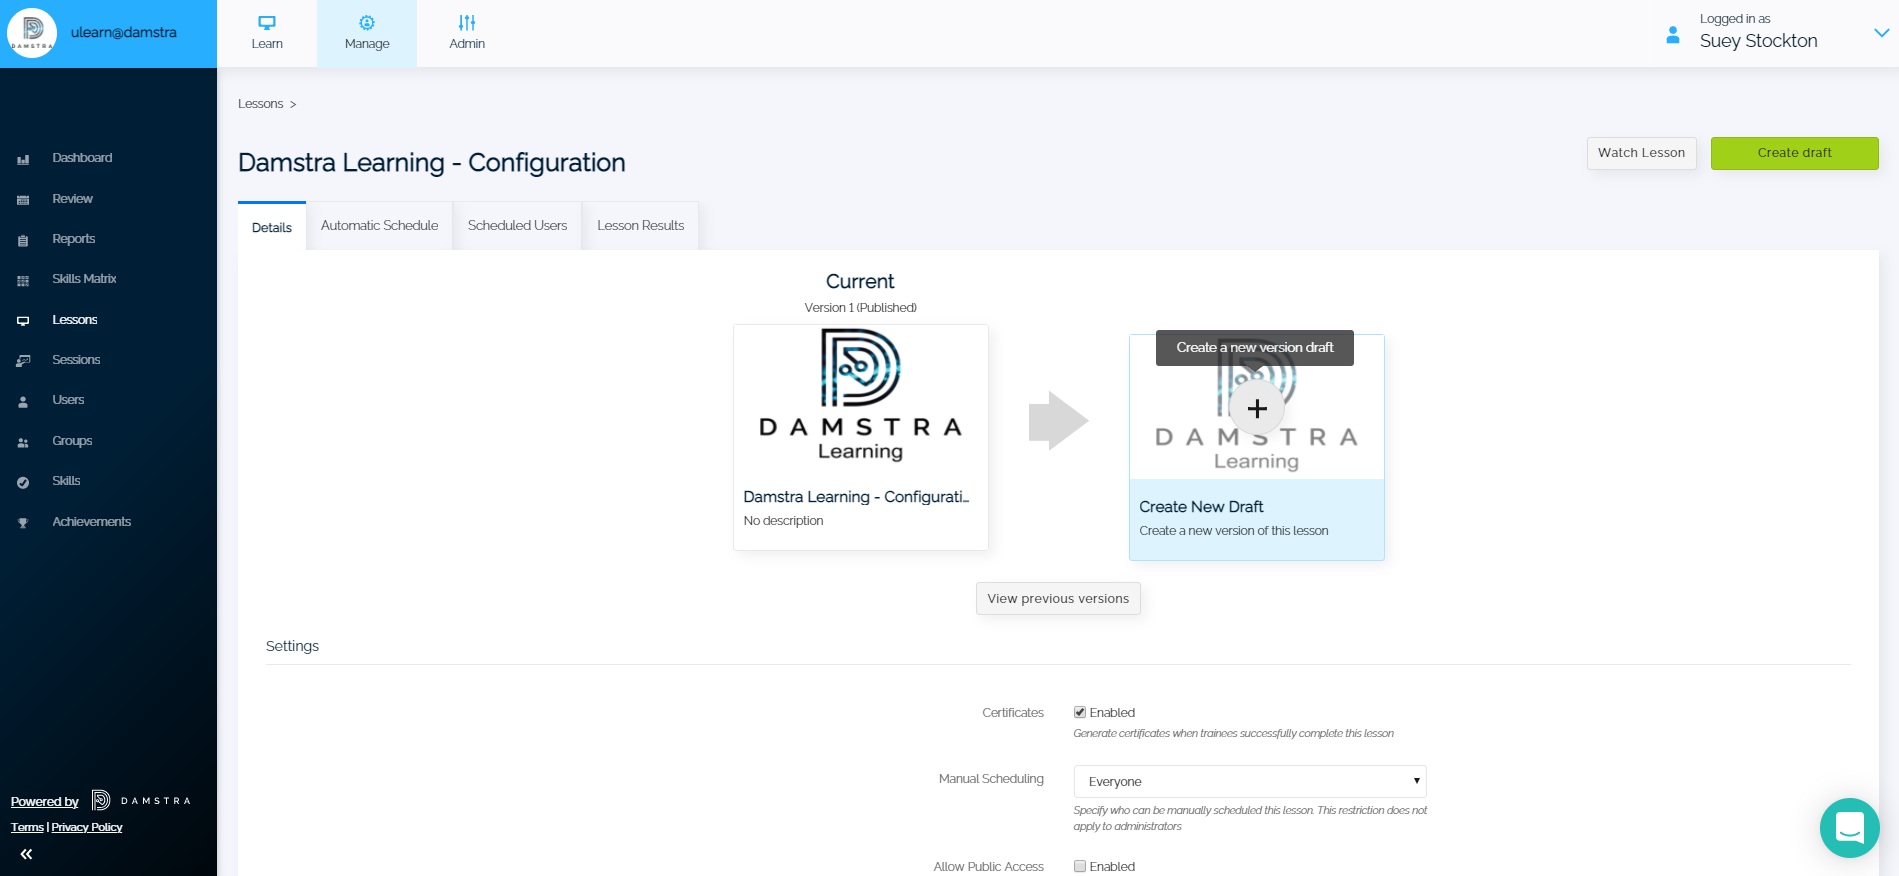1899x876 pixels.
Task: Open the Privacy Policy link
Action: pyautogui.click(x=87, y=827)
